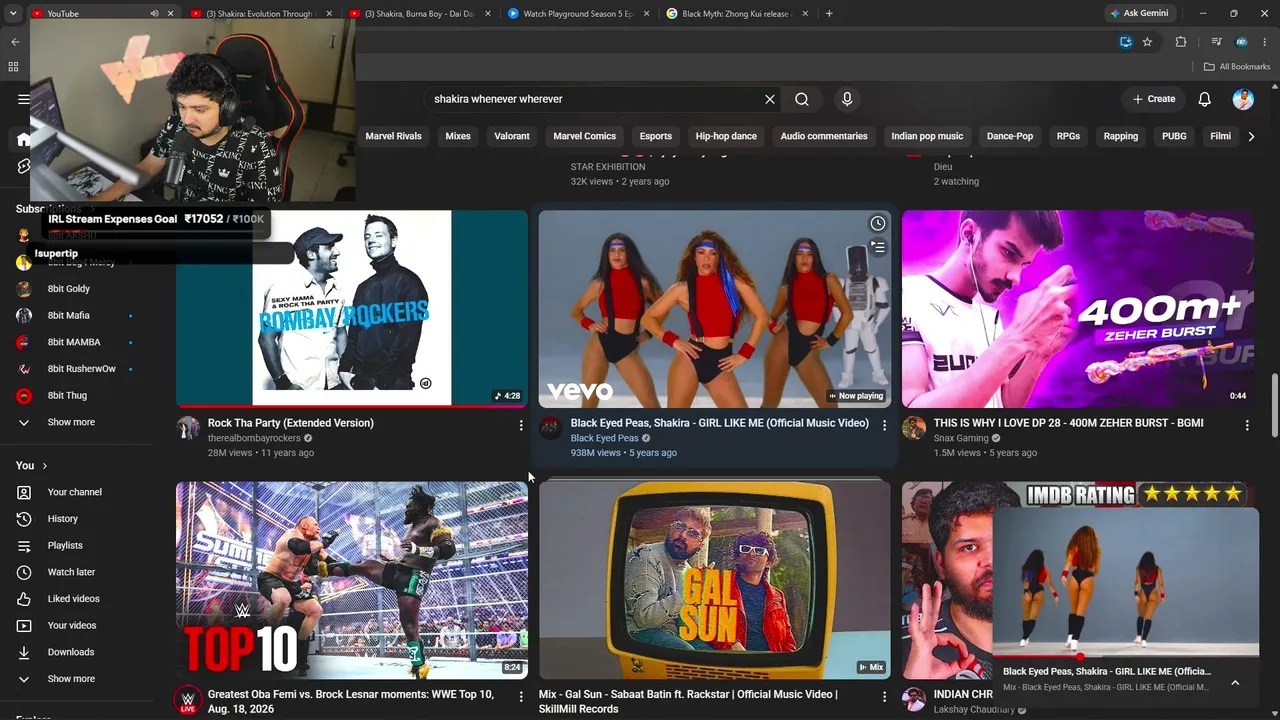Open options menu for Zeher Burst video

pyautogui.click(x=1247, y=425)
